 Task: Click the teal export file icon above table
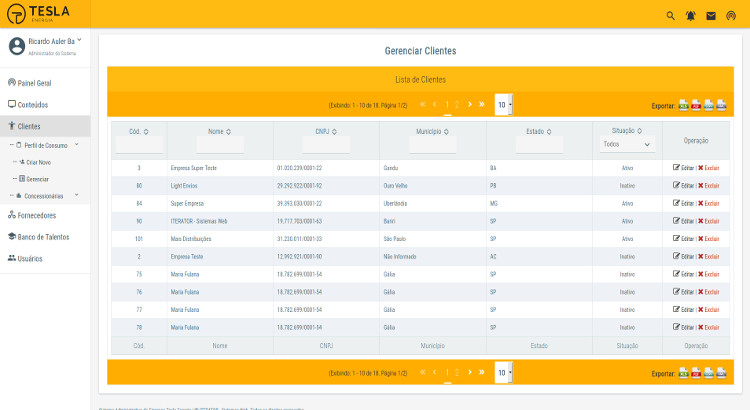[x=709, y=105]
